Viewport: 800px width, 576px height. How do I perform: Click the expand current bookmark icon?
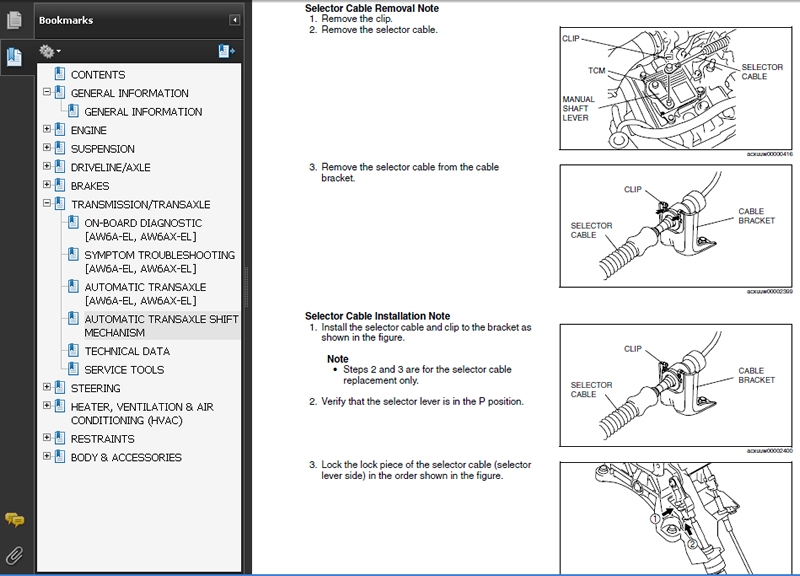(226, 51)
